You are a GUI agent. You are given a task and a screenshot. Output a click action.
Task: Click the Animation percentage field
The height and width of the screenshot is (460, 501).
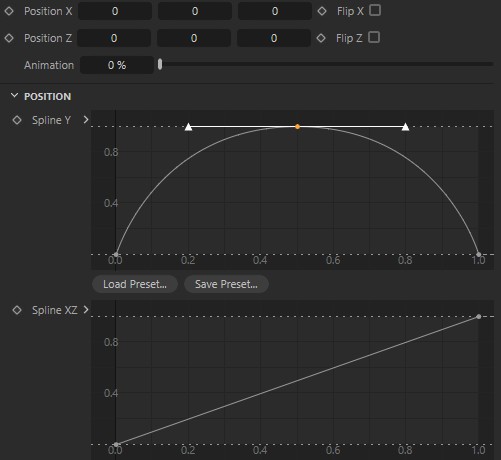[117, 65]
